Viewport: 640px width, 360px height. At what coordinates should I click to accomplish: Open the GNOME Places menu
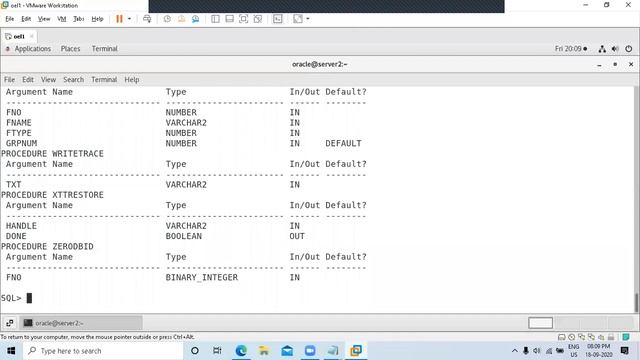click(71, 49)
